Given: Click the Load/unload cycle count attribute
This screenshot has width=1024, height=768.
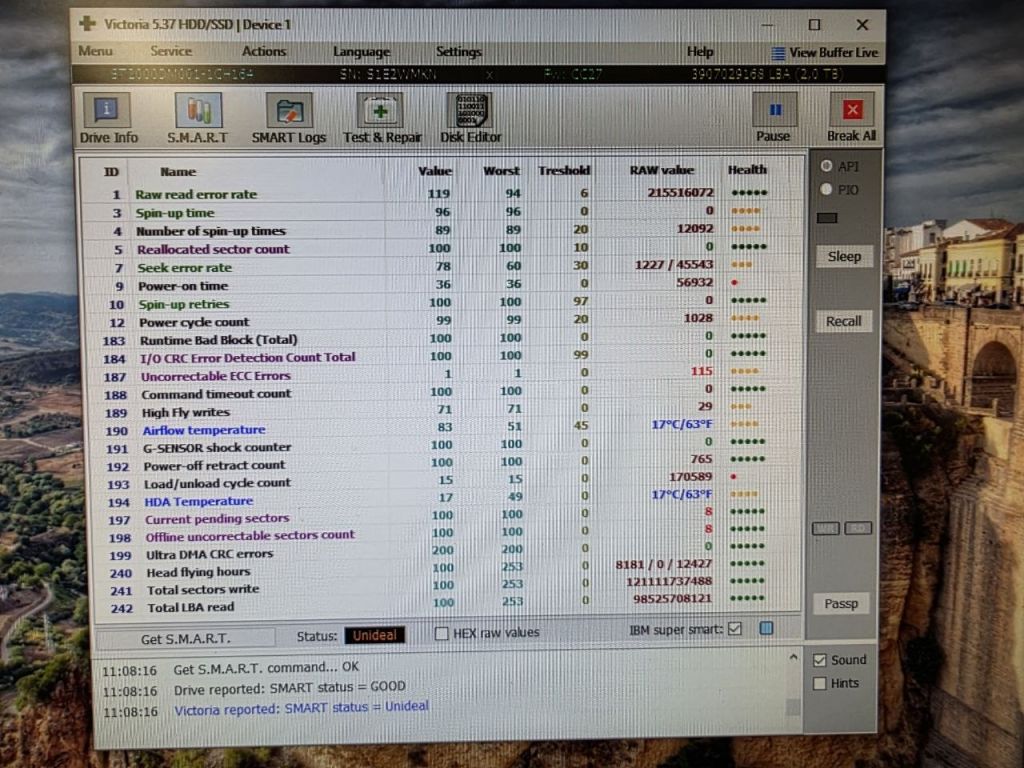Looking at the screenshot, I should tap(217, 483).
